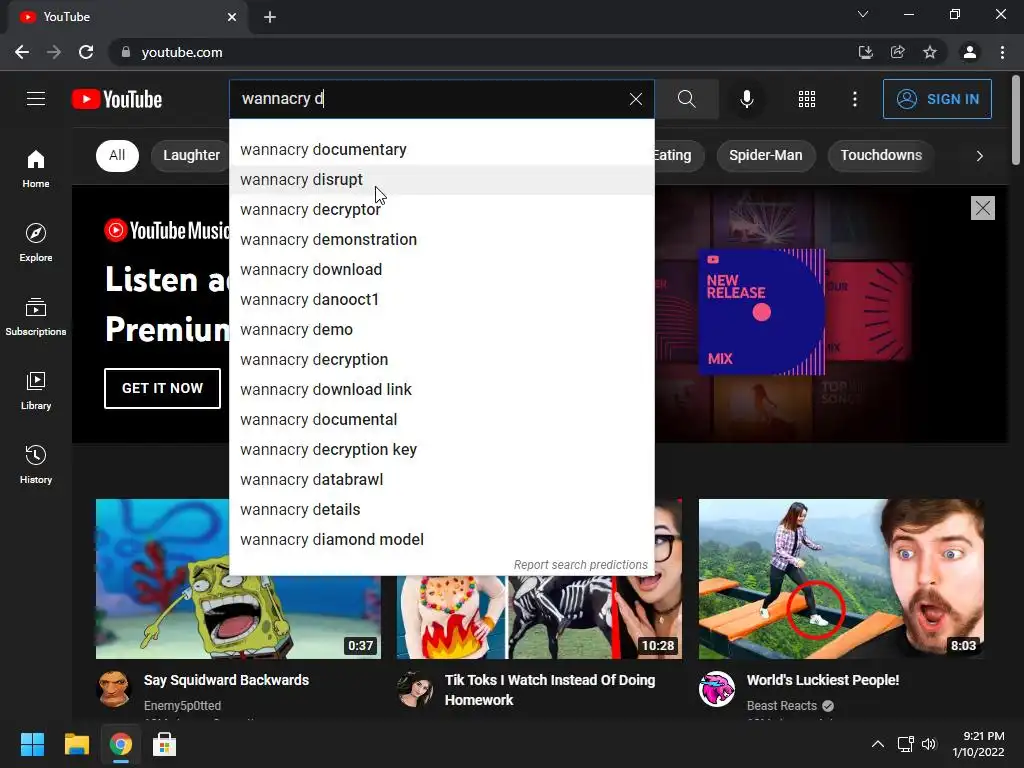Open tab search dropdown arrow
Screen dimensions: 1024x768
pos(863,14)
